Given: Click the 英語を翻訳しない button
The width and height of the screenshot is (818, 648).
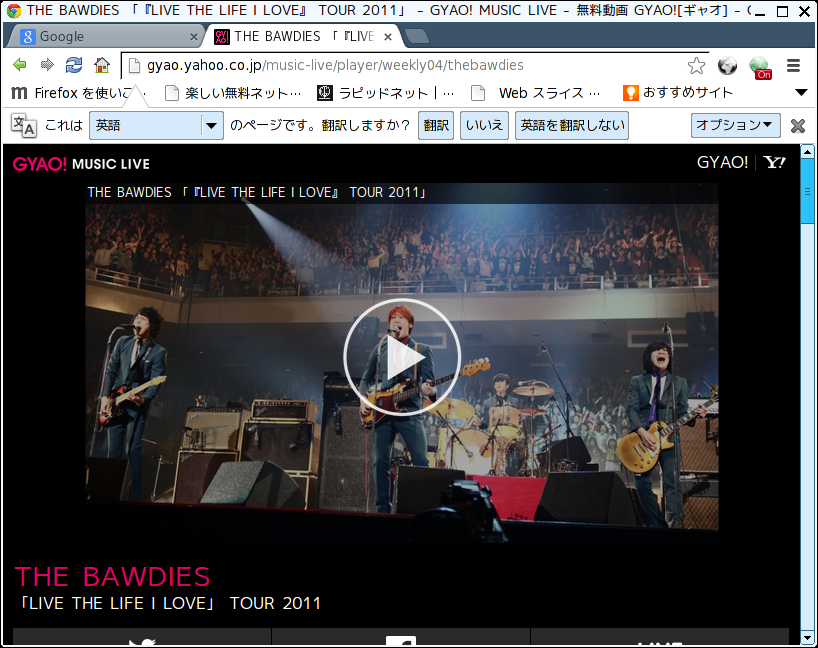Looking at the screenshot, I should point(572,125).
